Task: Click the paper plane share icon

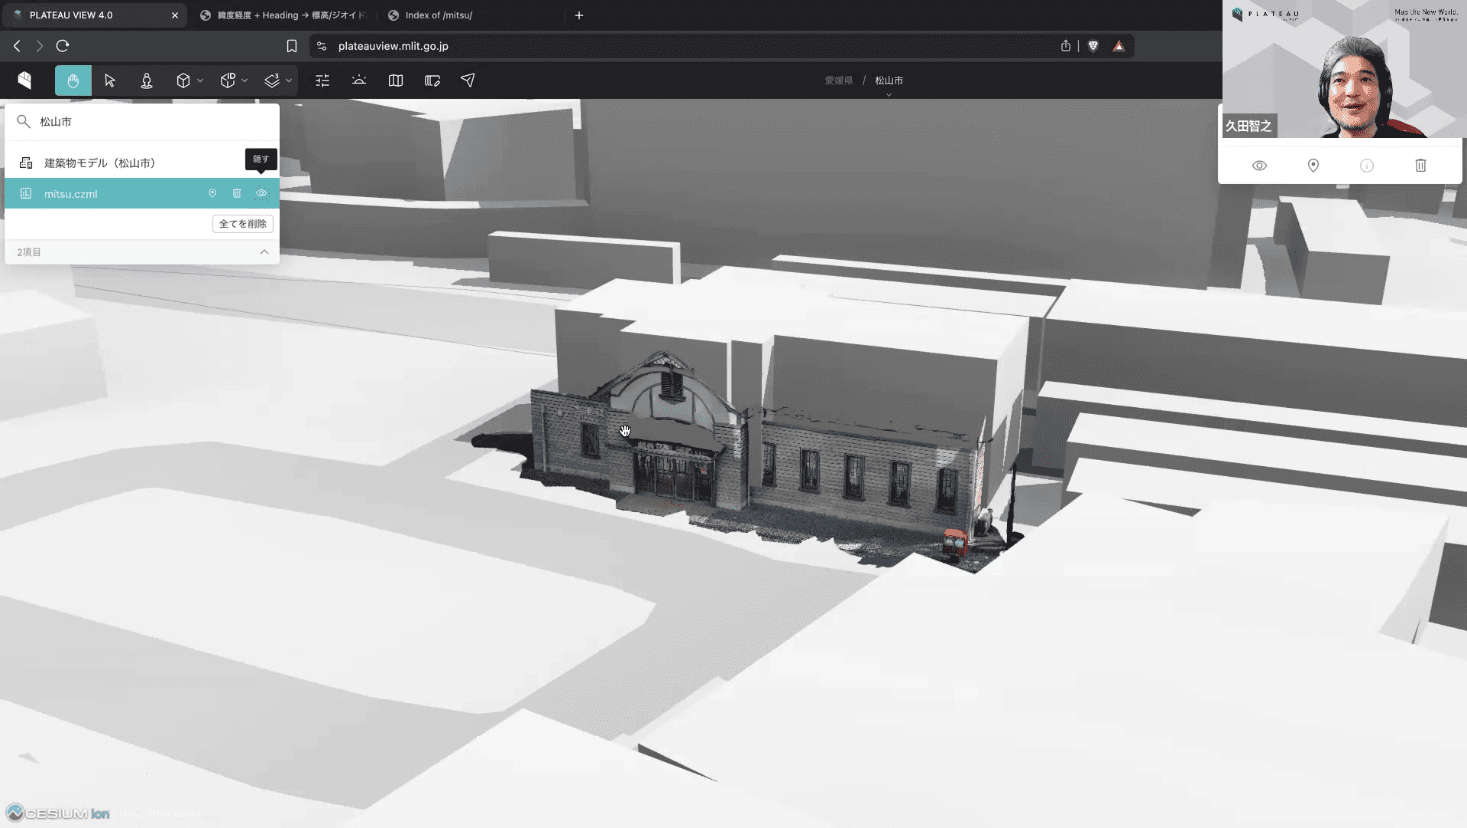Action: coord(468,81)
